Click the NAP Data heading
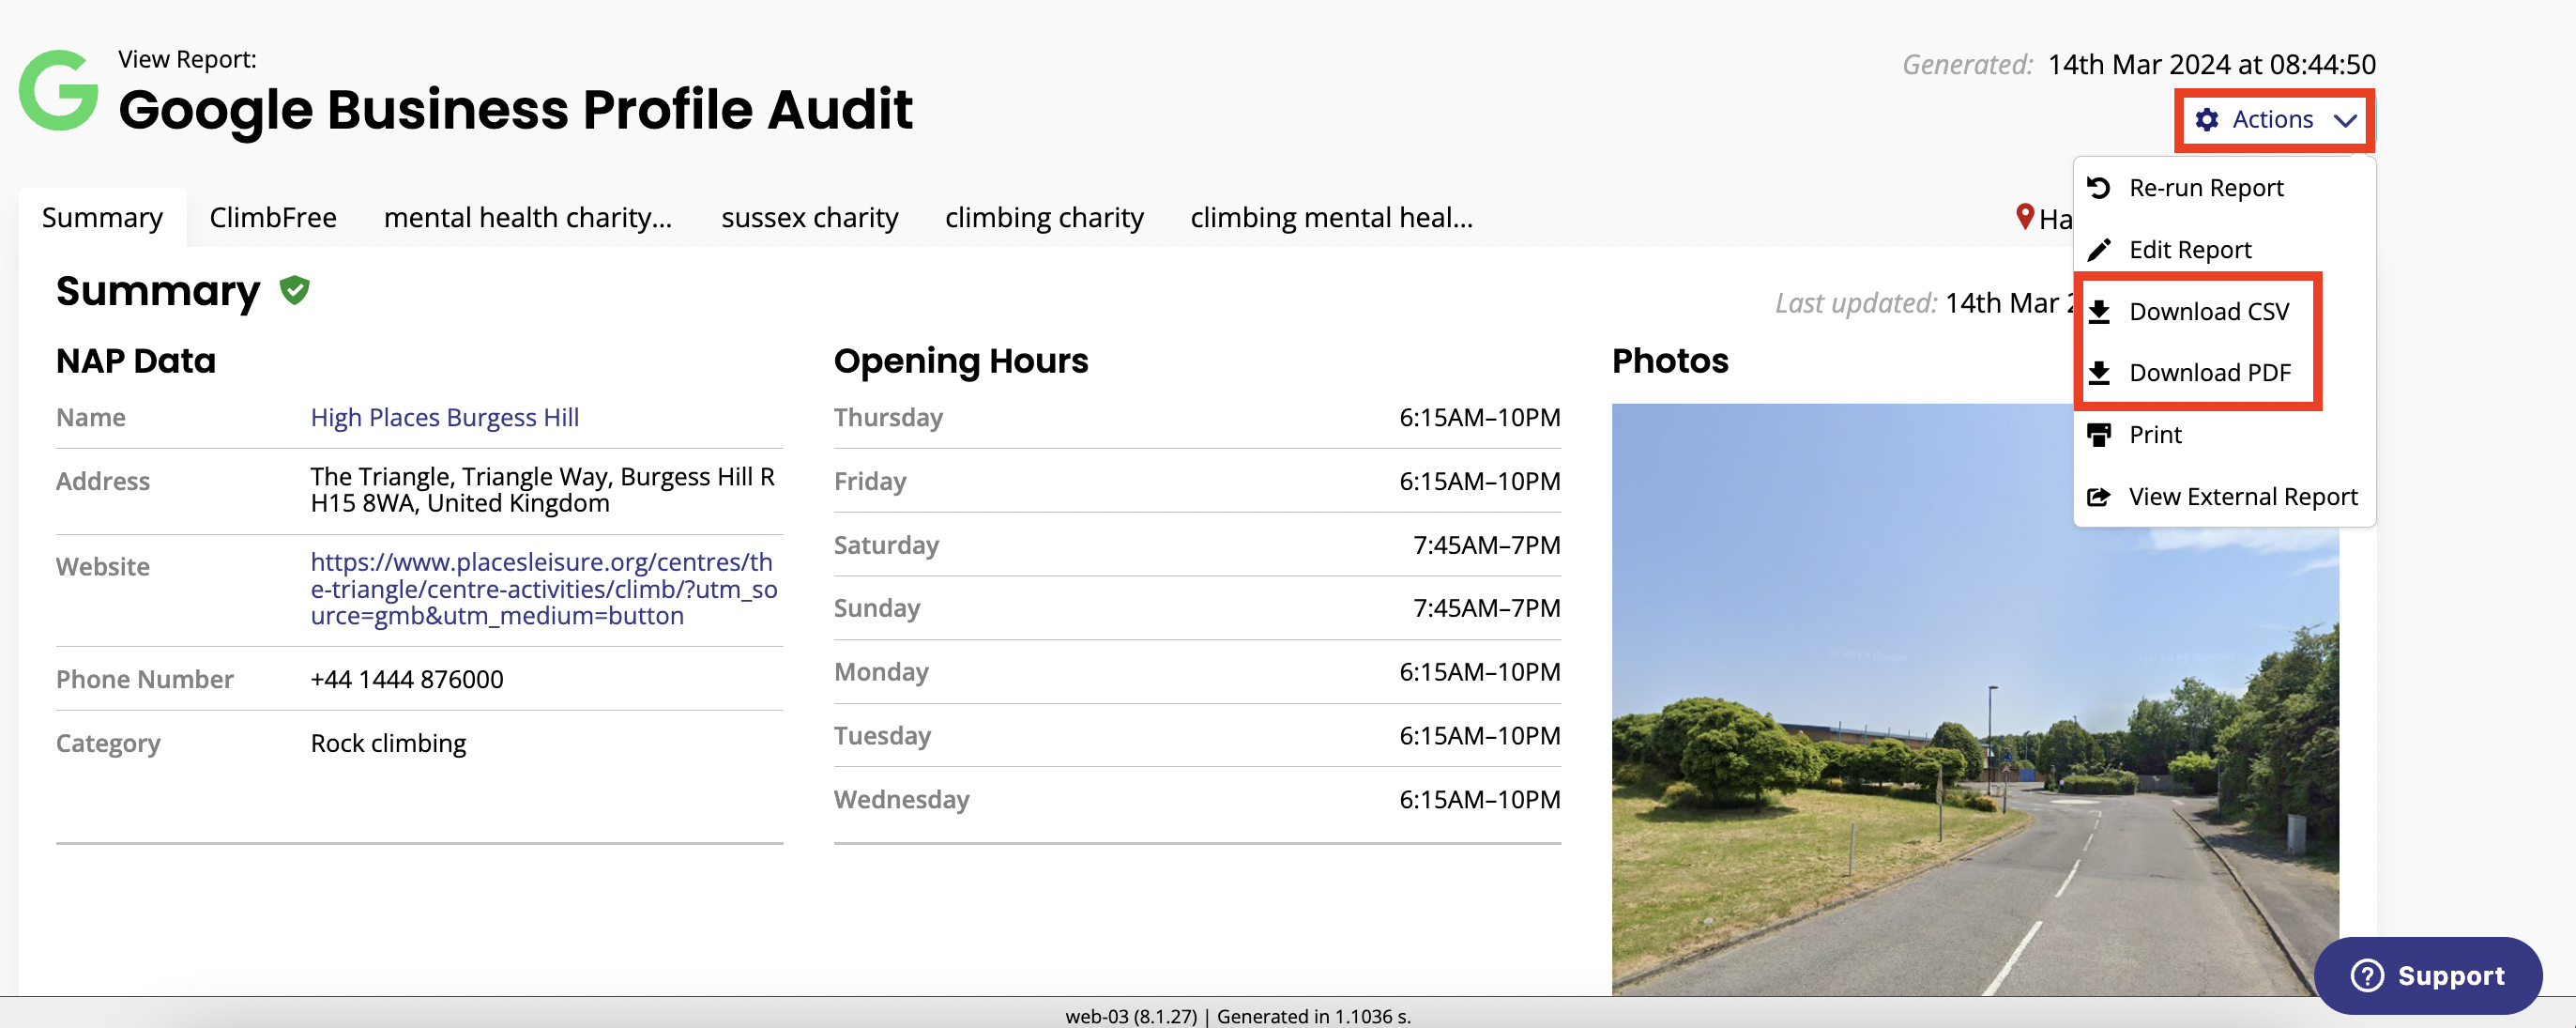The height and width of the screenshot is (1028, 2576). coord(136,361)
